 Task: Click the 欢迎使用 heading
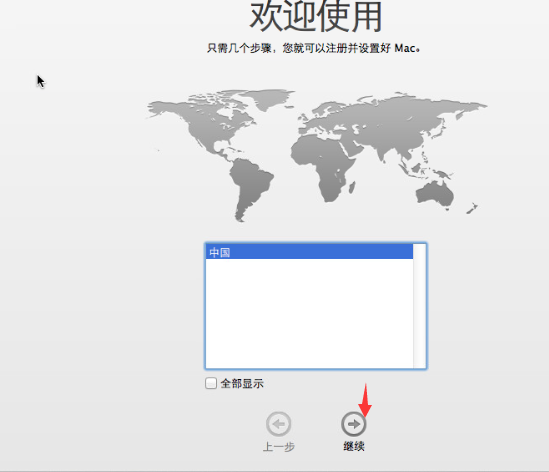tap(316, 16)
